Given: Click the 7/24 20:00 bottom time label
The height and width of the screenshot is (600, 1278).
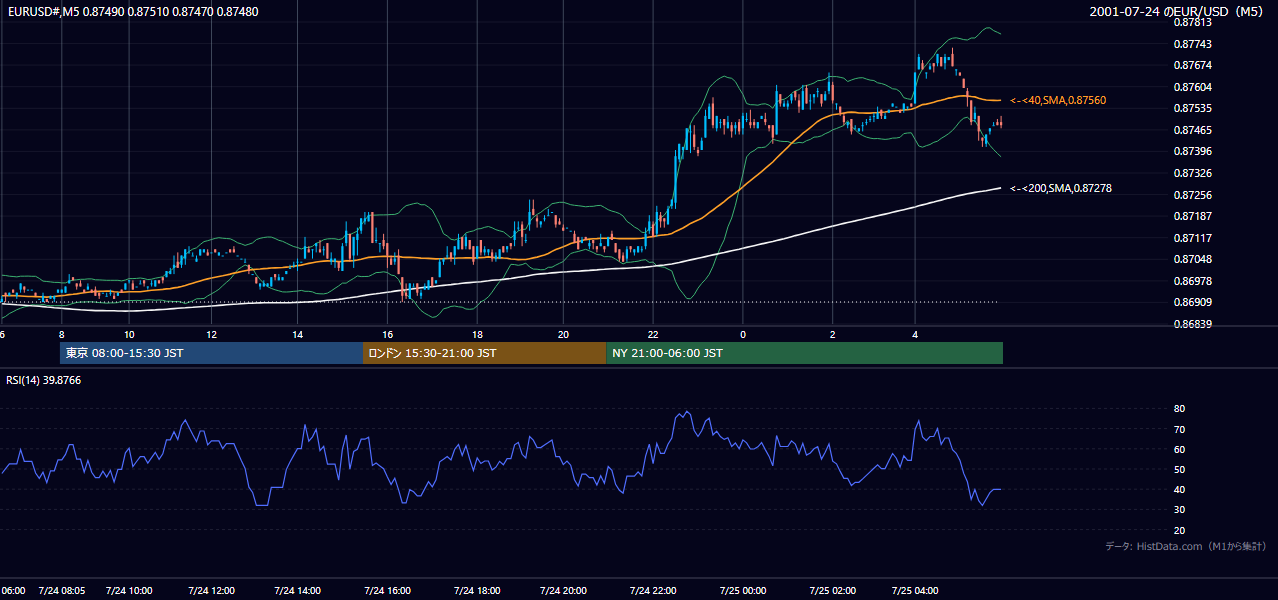Looking at the screenshot, I should point(563,591).
